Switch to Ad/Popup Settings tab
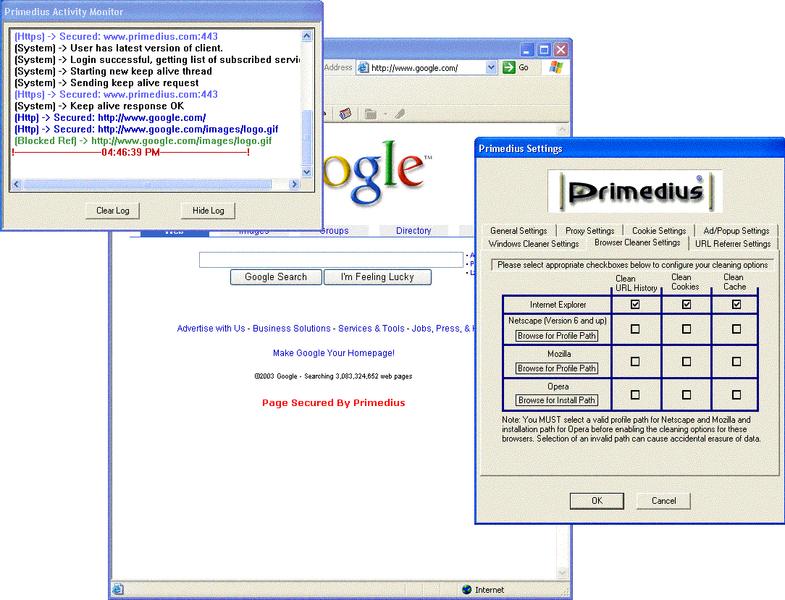Screen dimensions: 785x600 click(x=736, y=231)
